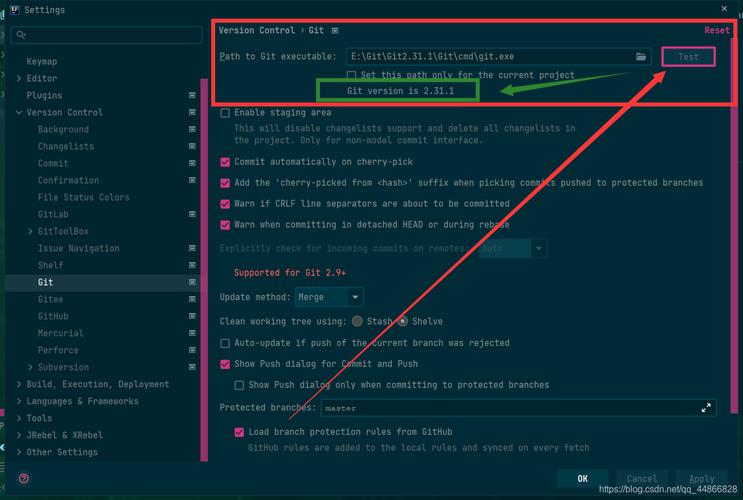This screenshot has height=500, width=743.
Task: Open the Update method Merge dropdown
Action: [x=329, y=297]
